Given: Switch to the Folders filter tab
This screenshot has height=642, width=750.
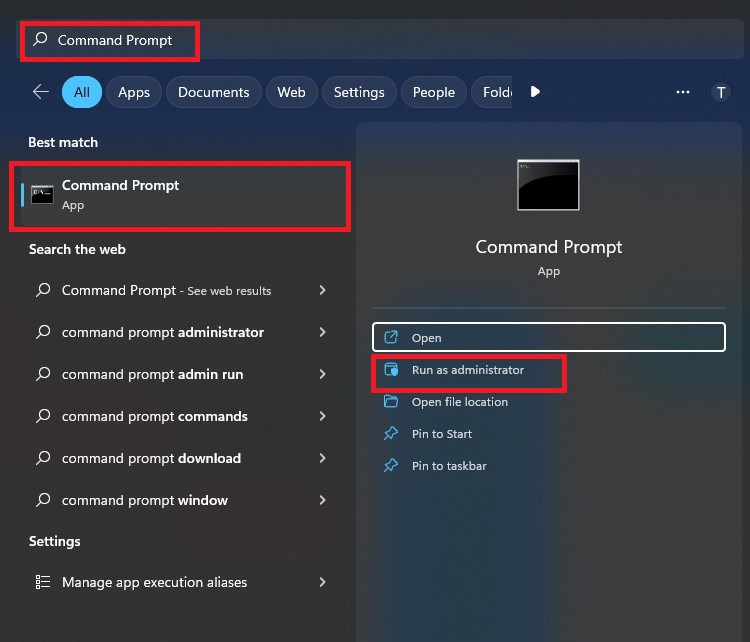Looking at the screenshot, I should click(x=492, y=92).
